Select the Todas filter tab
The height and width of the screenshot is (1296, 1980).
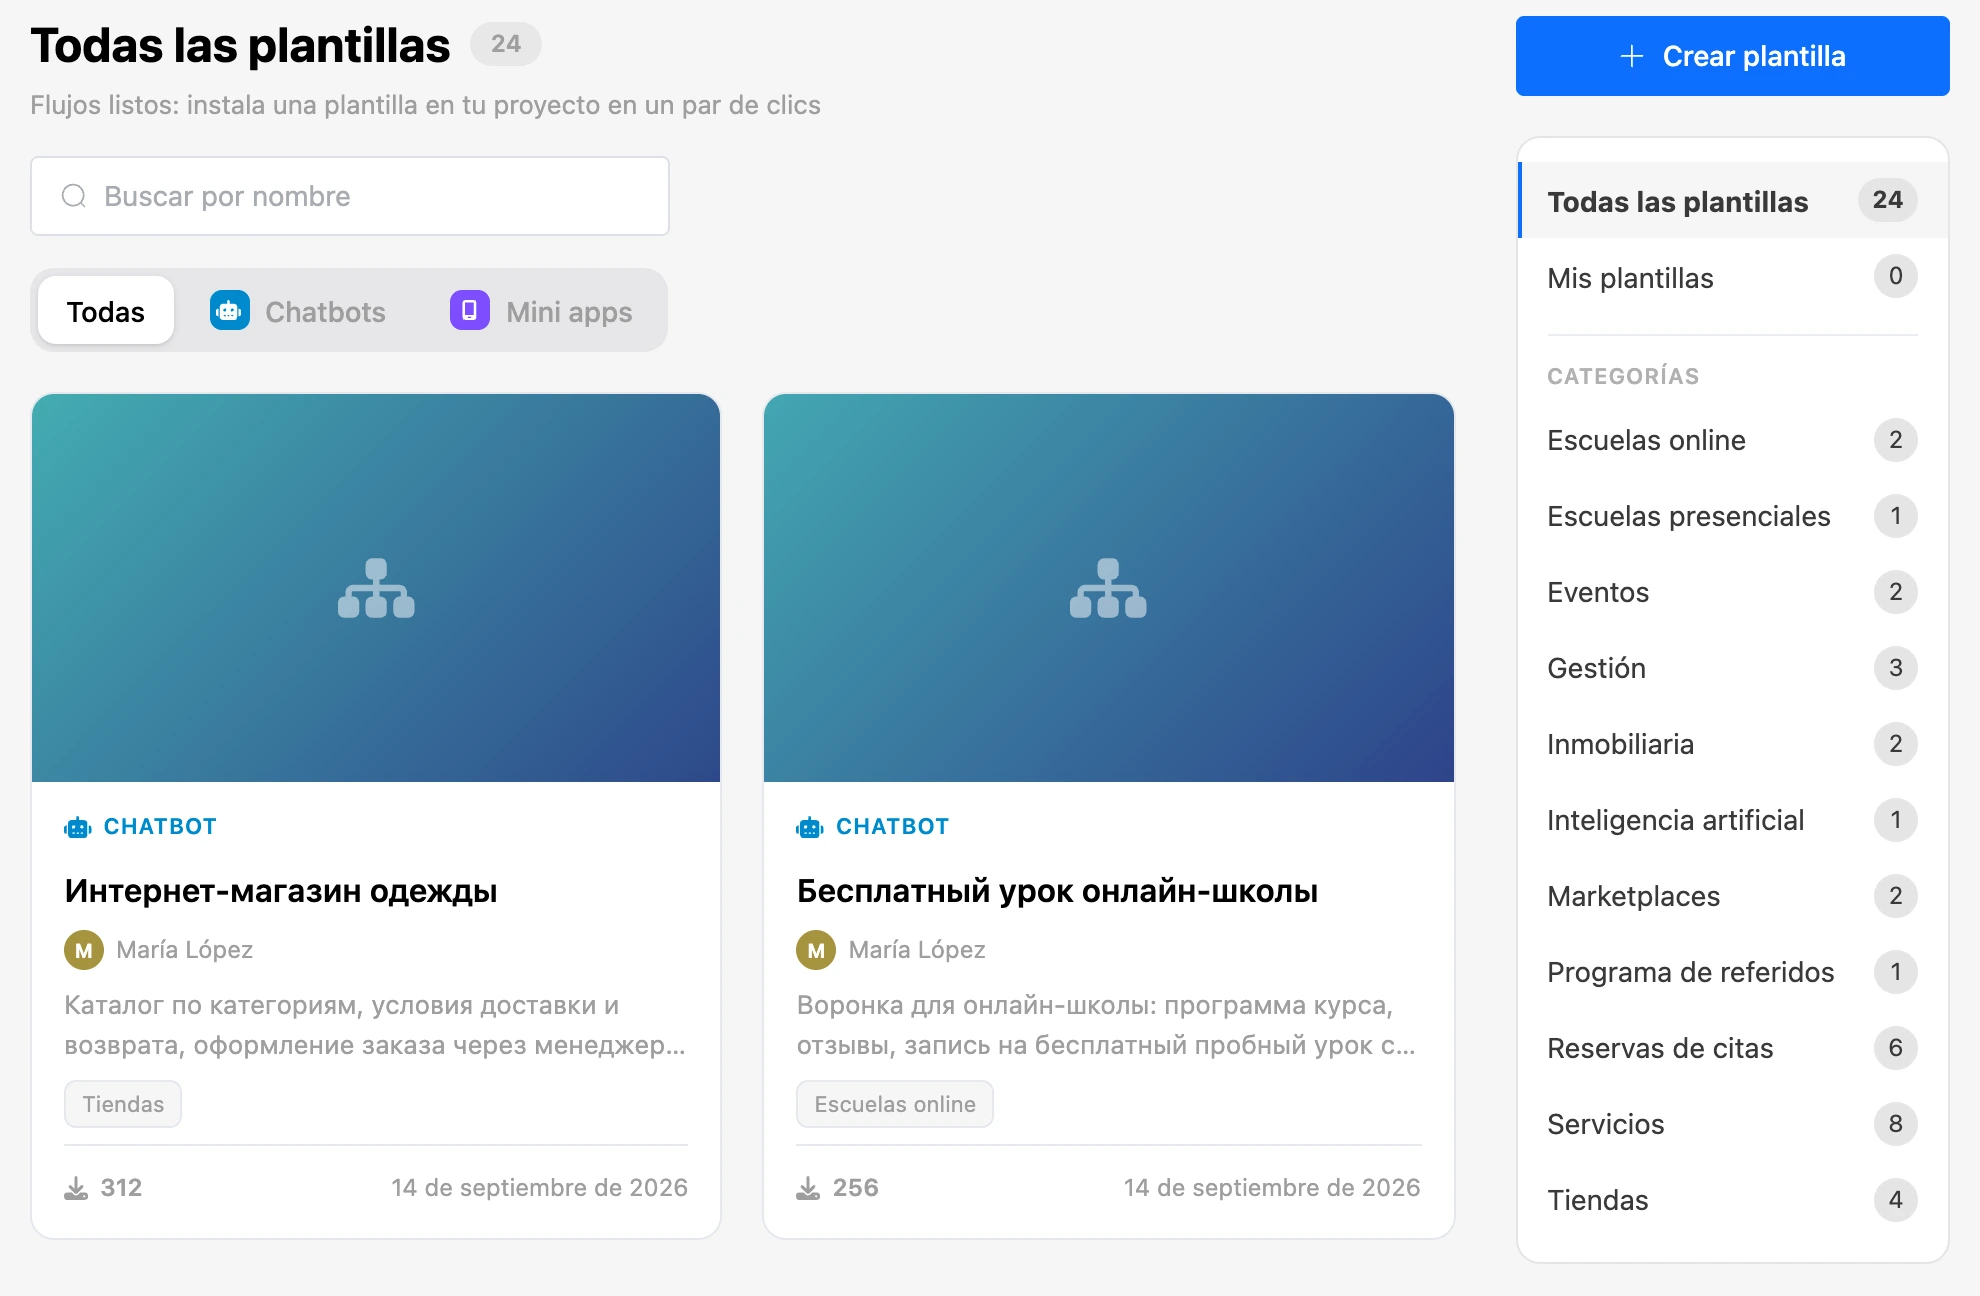tap(106, 311)
